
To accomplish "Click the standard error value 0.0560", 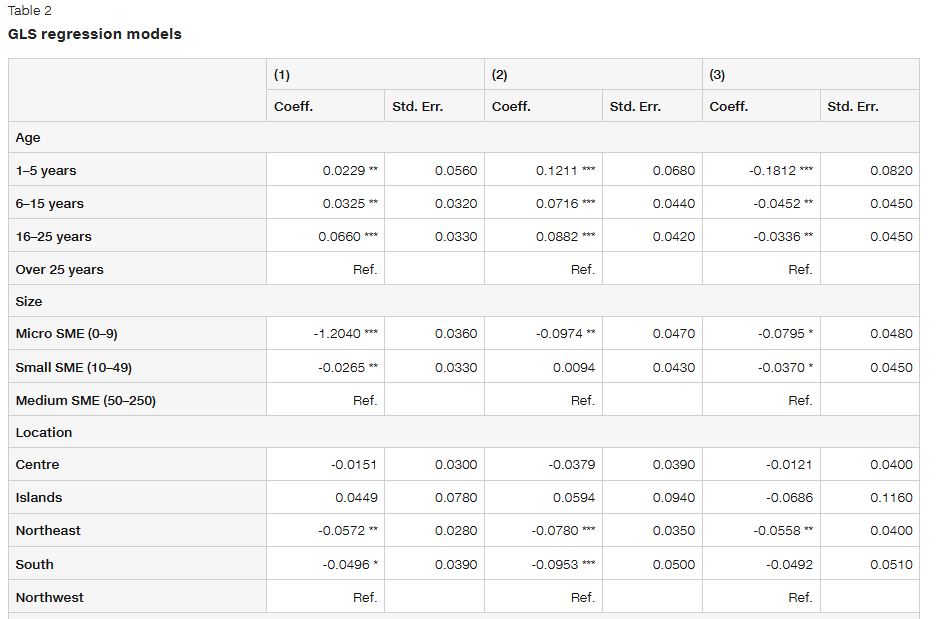I will 456,171.
